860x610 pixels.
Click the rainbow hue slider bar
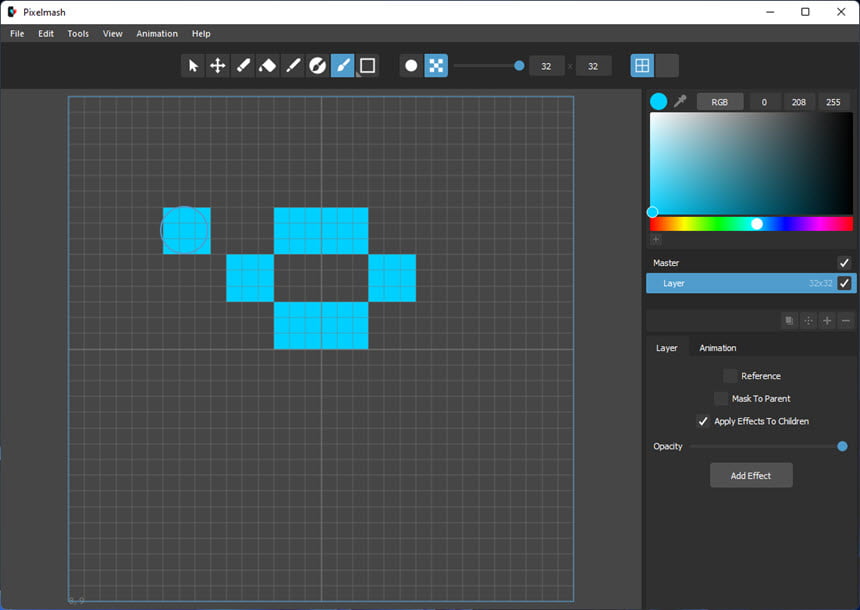pyautogui.click(x=751, y=224)
